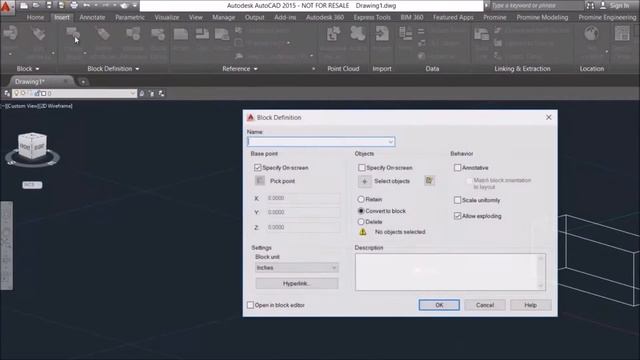The image size is (640, 360).
Task: Click the Description box scrollbar
Action: [x=541, y=272]
